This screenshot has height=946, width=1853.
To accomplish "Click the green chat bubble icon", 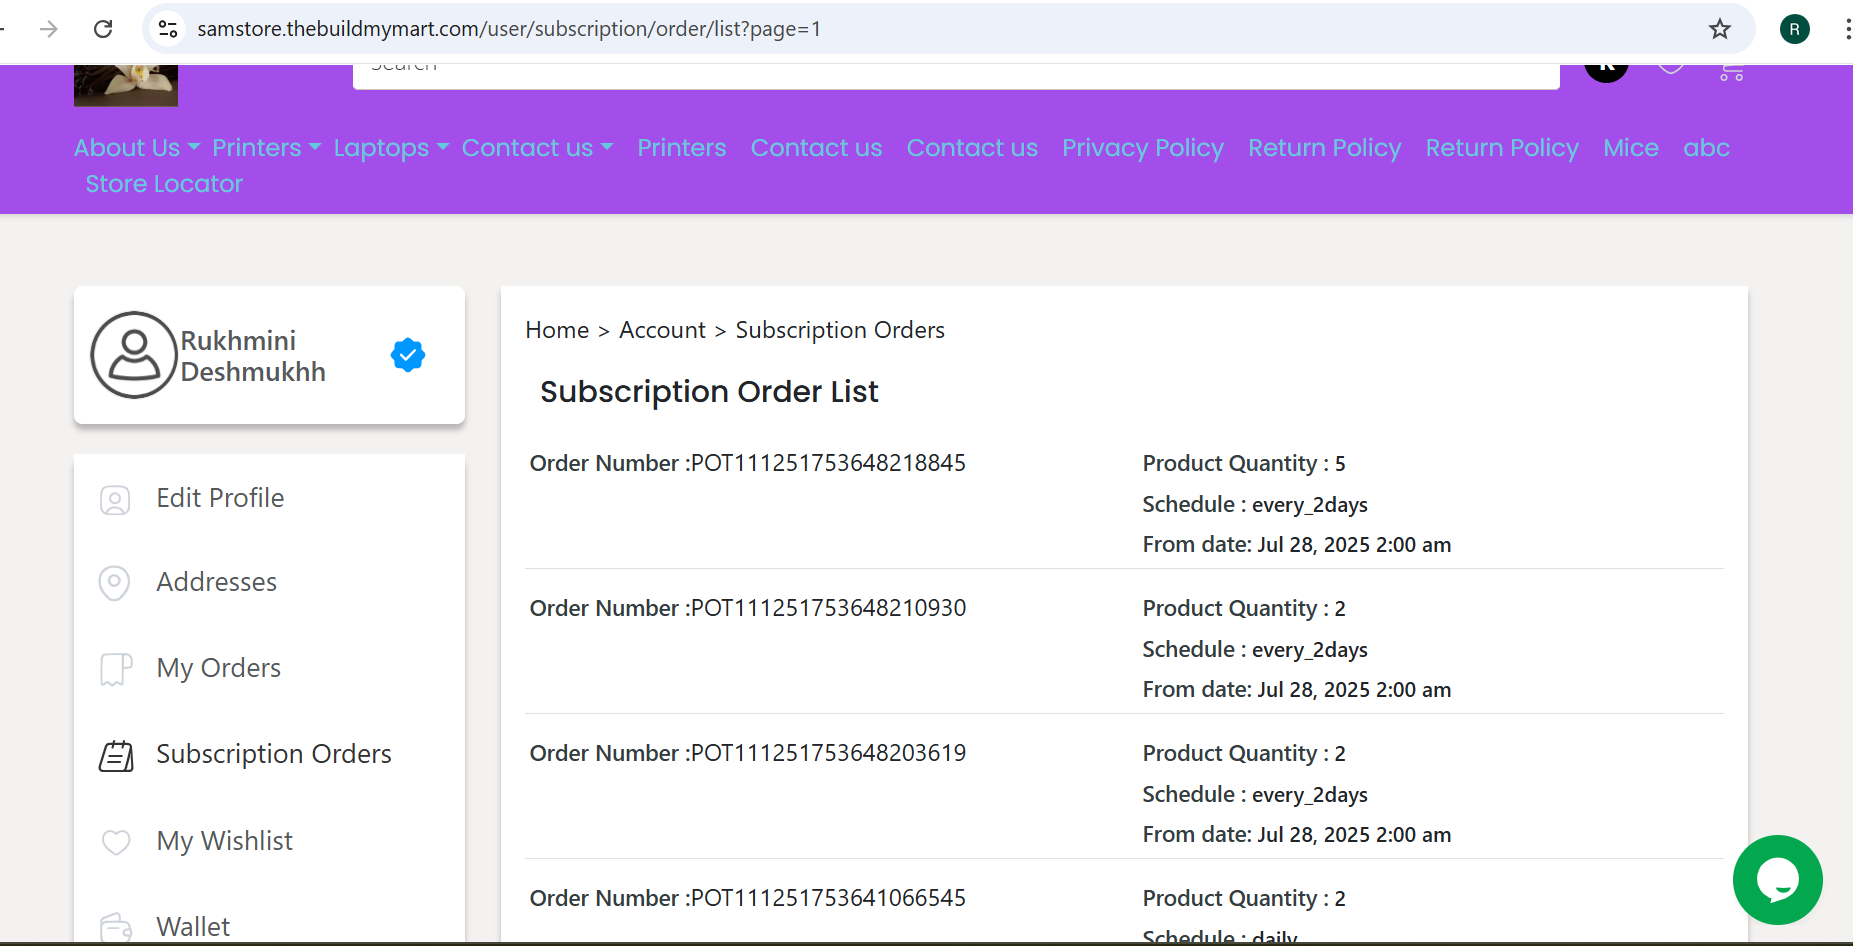I will (x=1777, y=880).
